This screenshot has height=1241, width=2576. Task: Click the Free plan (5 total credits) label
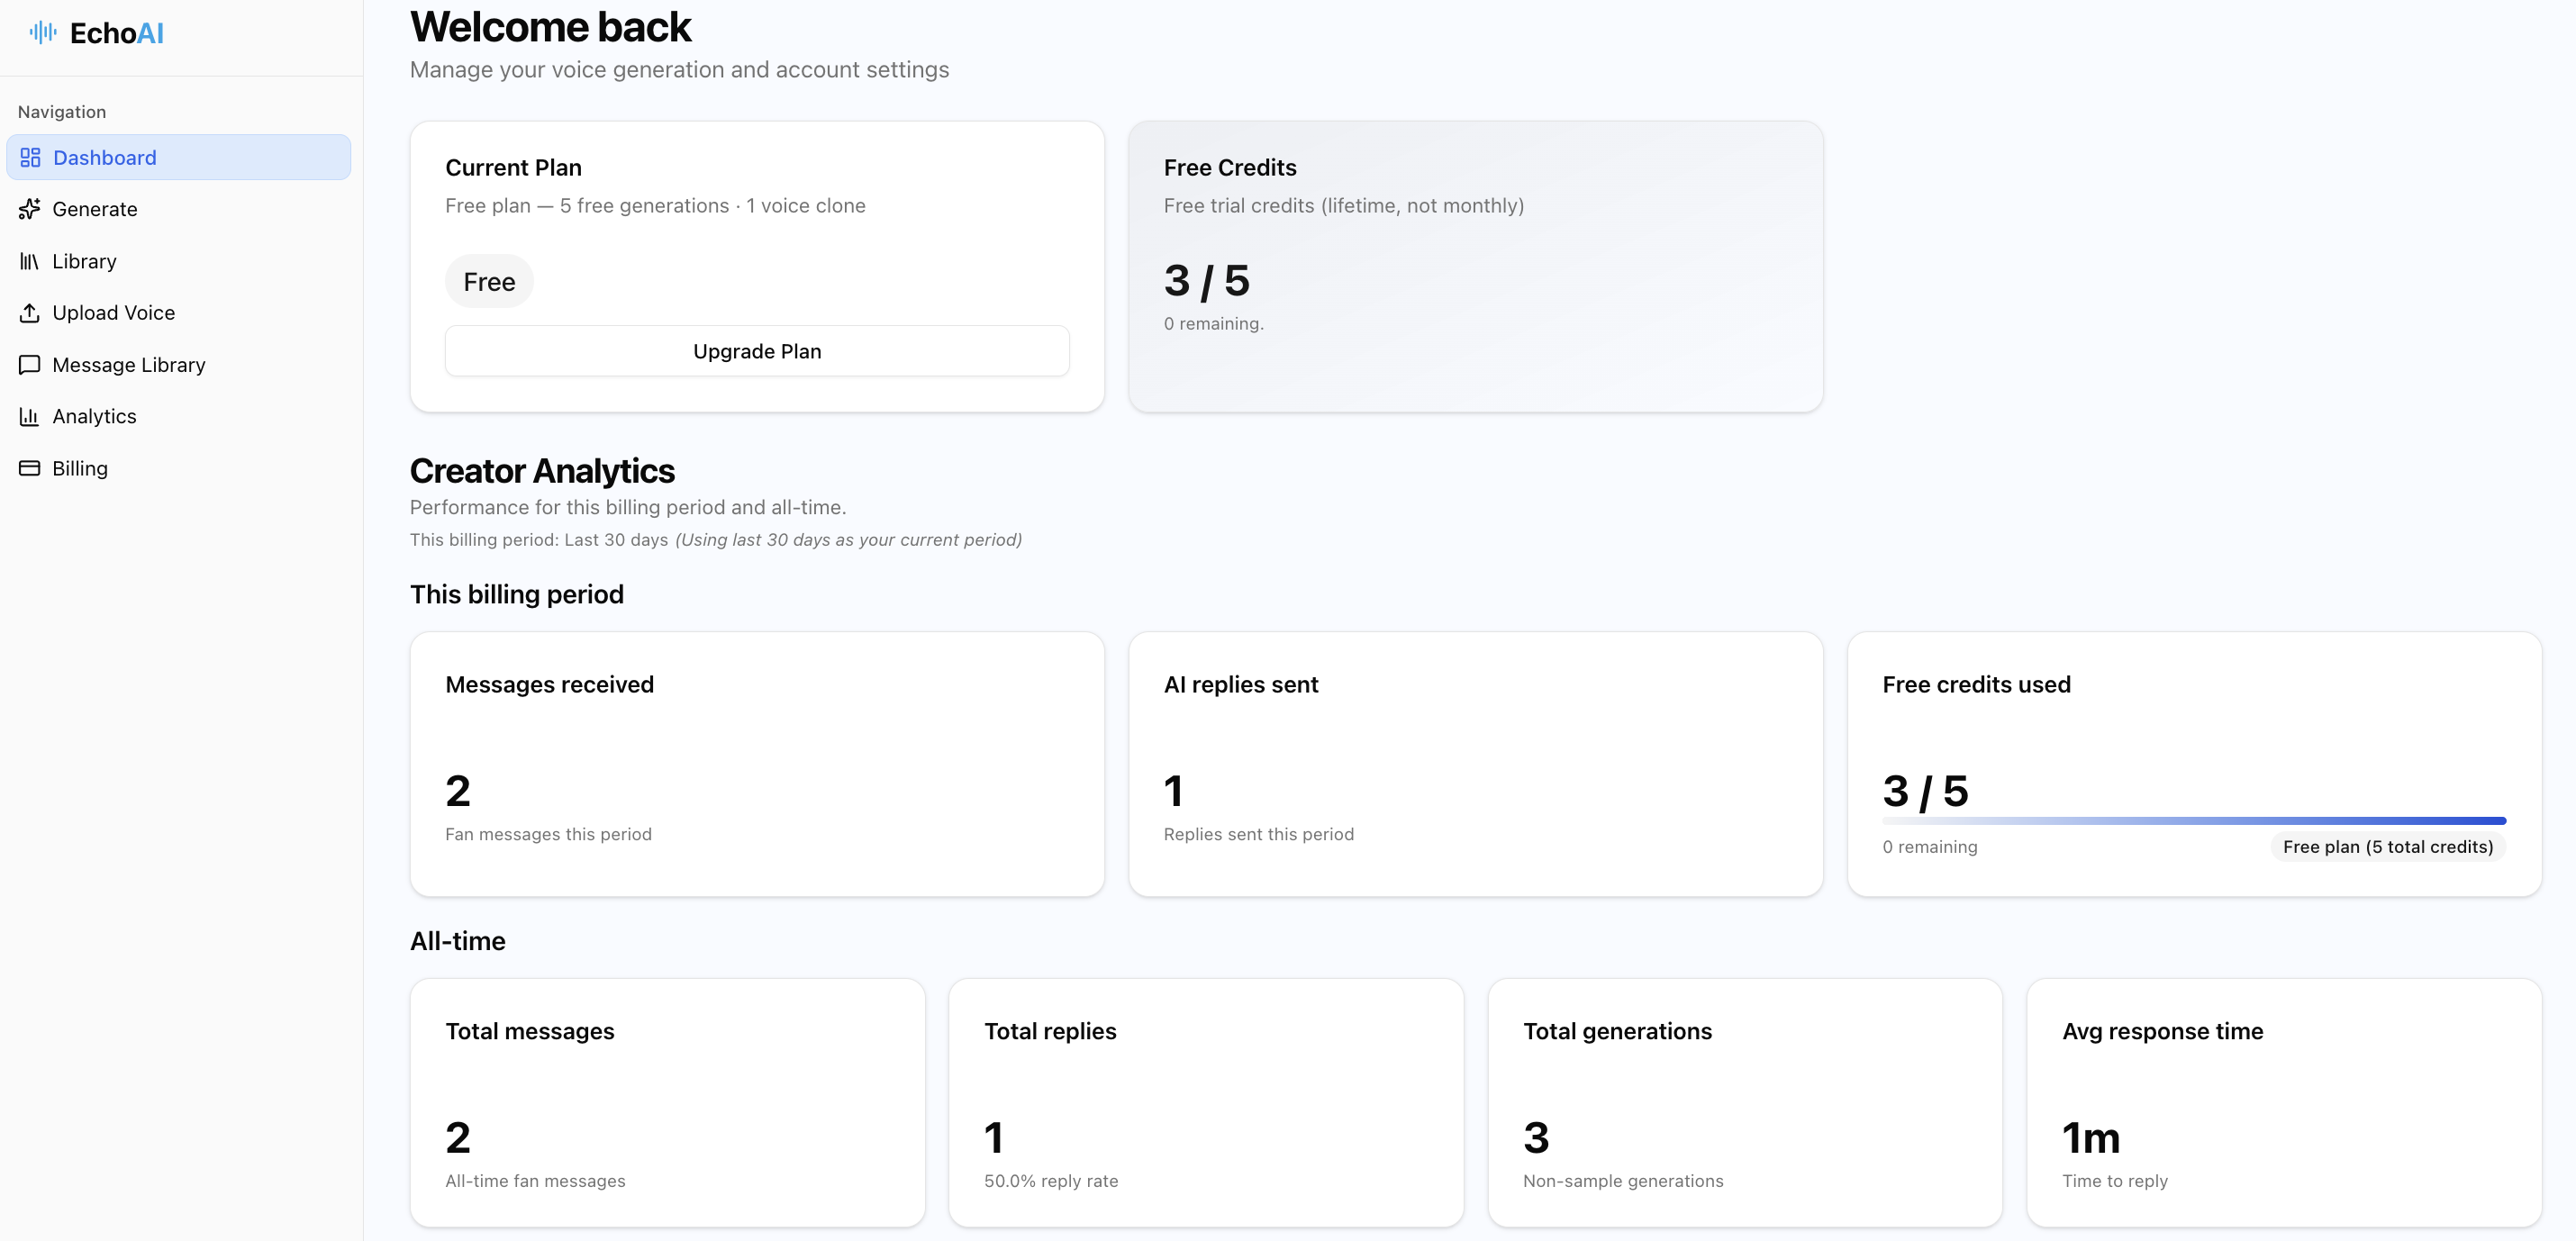pos(2387,846)
